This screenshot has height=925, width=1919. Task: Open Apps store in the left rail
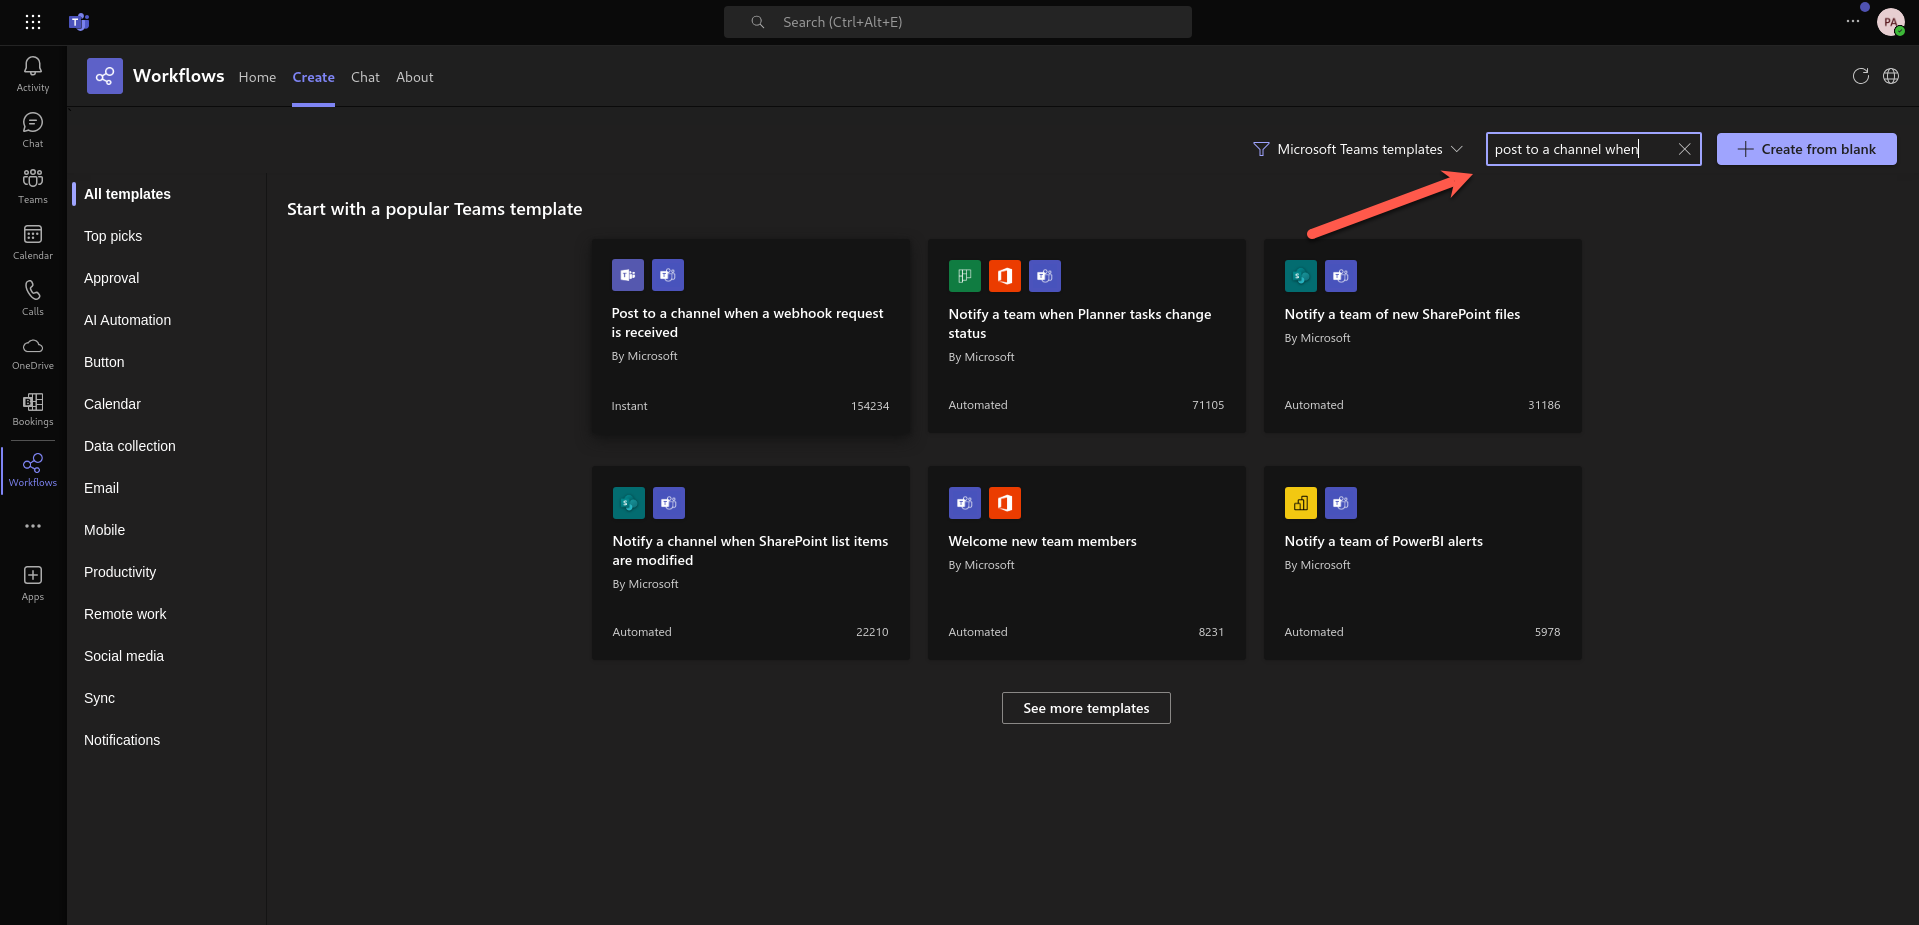pyautogui.click(x=33, y=583)
